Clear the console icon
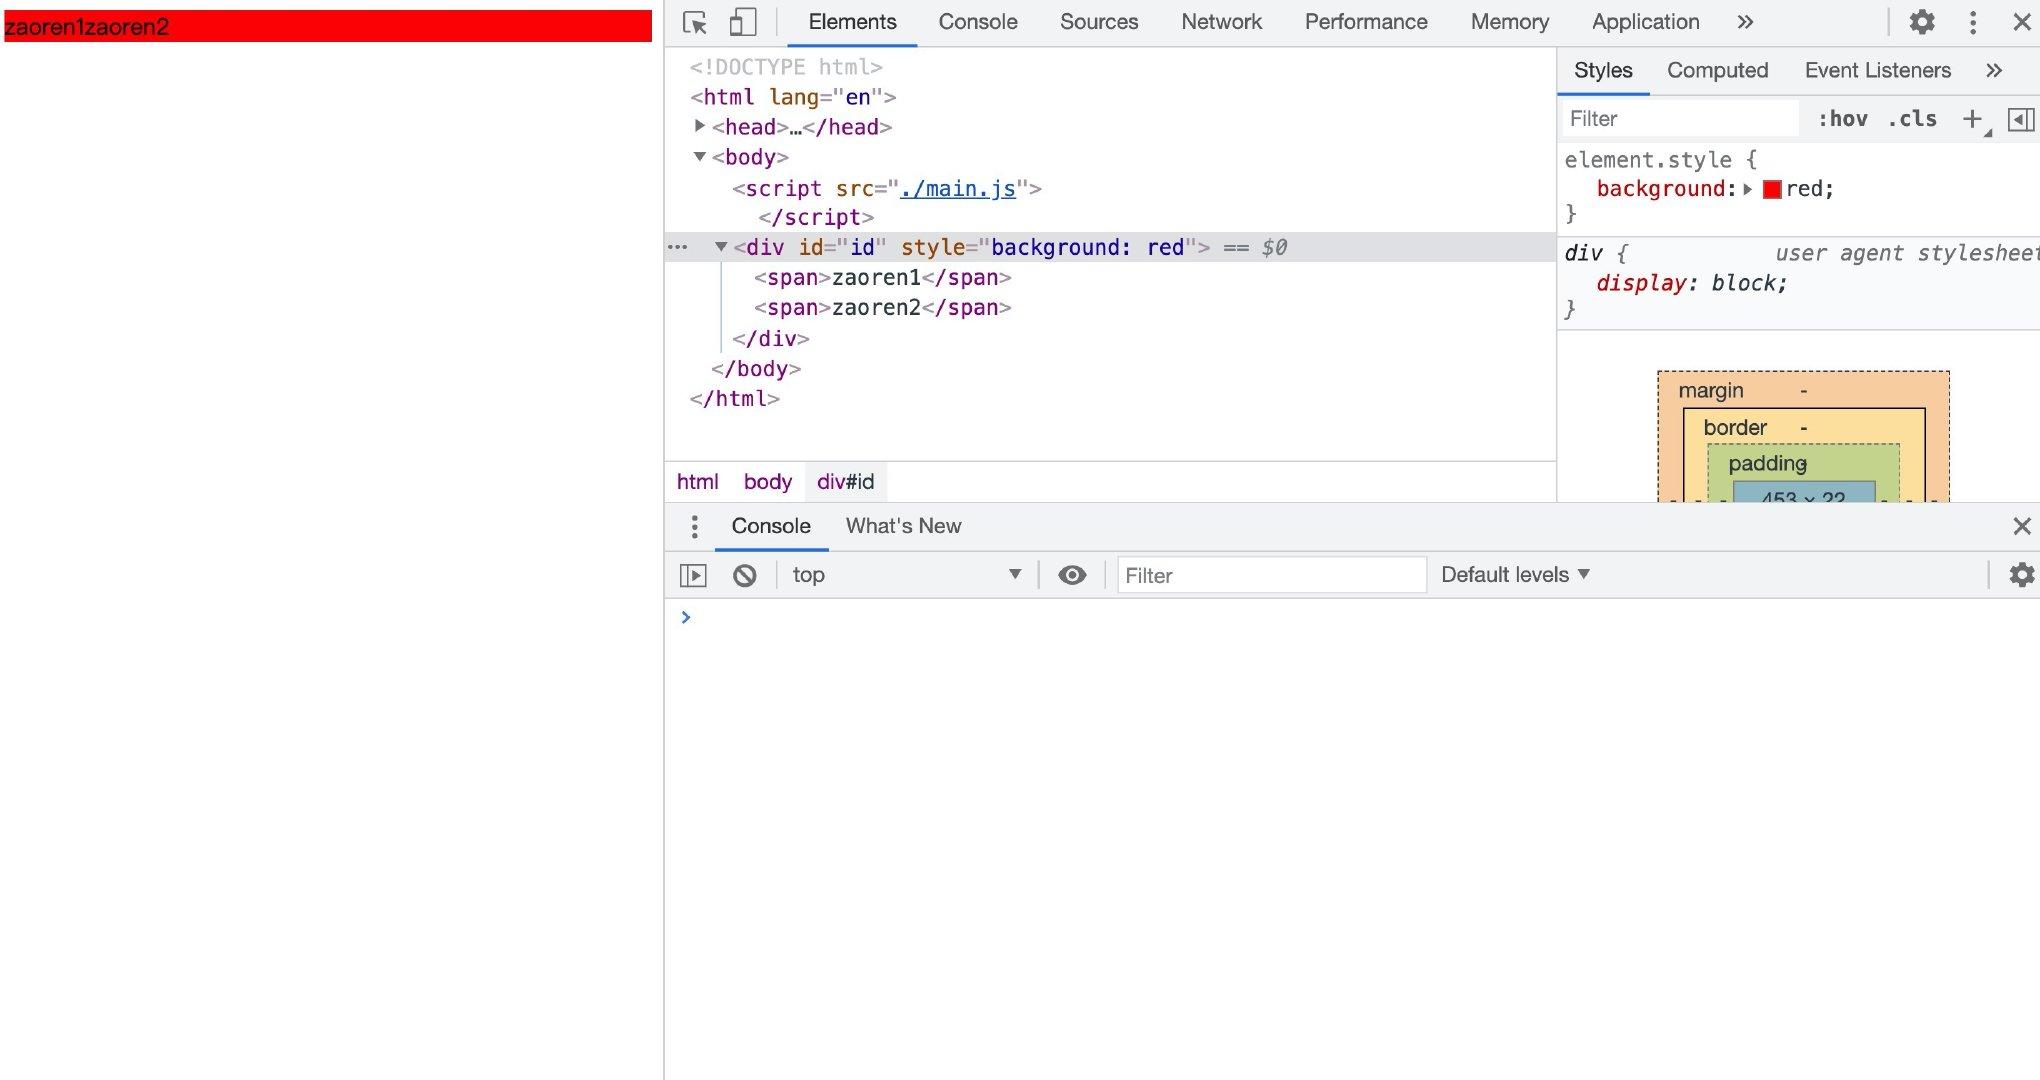Screen dimensions: 2040x1080 pyautogui.click(x=744, y=575)
